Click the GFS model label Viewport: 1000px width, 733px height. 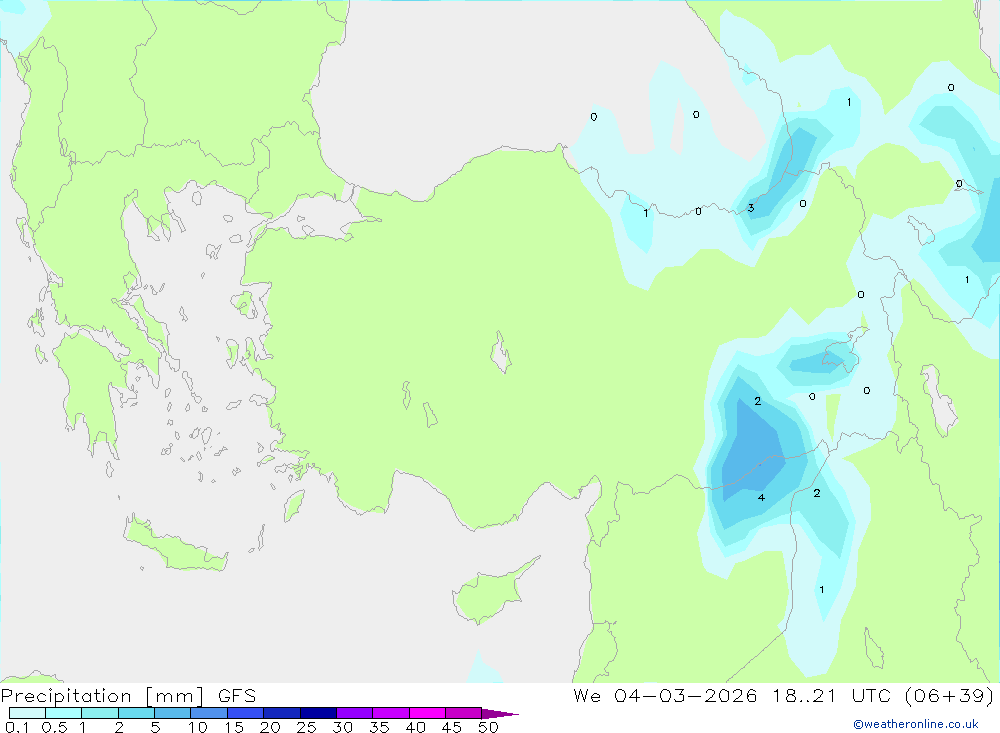[237, 695]
